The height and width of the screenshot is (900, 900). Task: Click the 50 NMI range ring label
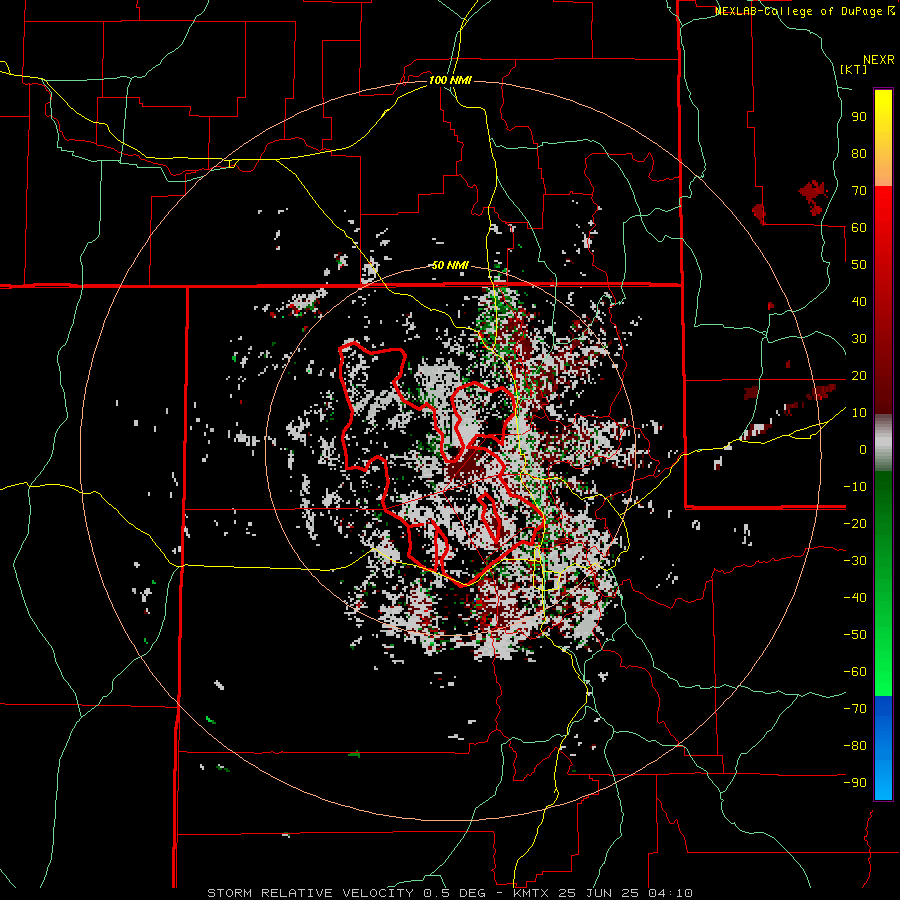pyautogui.click(x=450, y=265)
